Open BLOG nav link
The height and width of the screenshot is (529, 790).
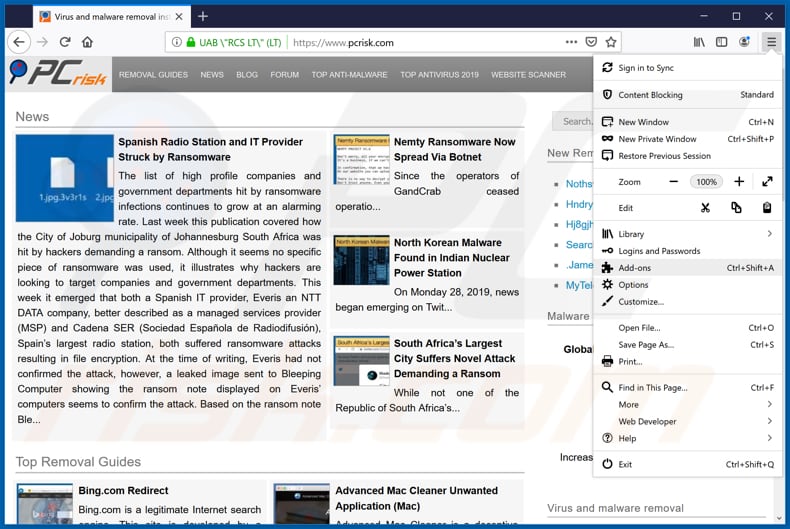[x=247, y=75]
